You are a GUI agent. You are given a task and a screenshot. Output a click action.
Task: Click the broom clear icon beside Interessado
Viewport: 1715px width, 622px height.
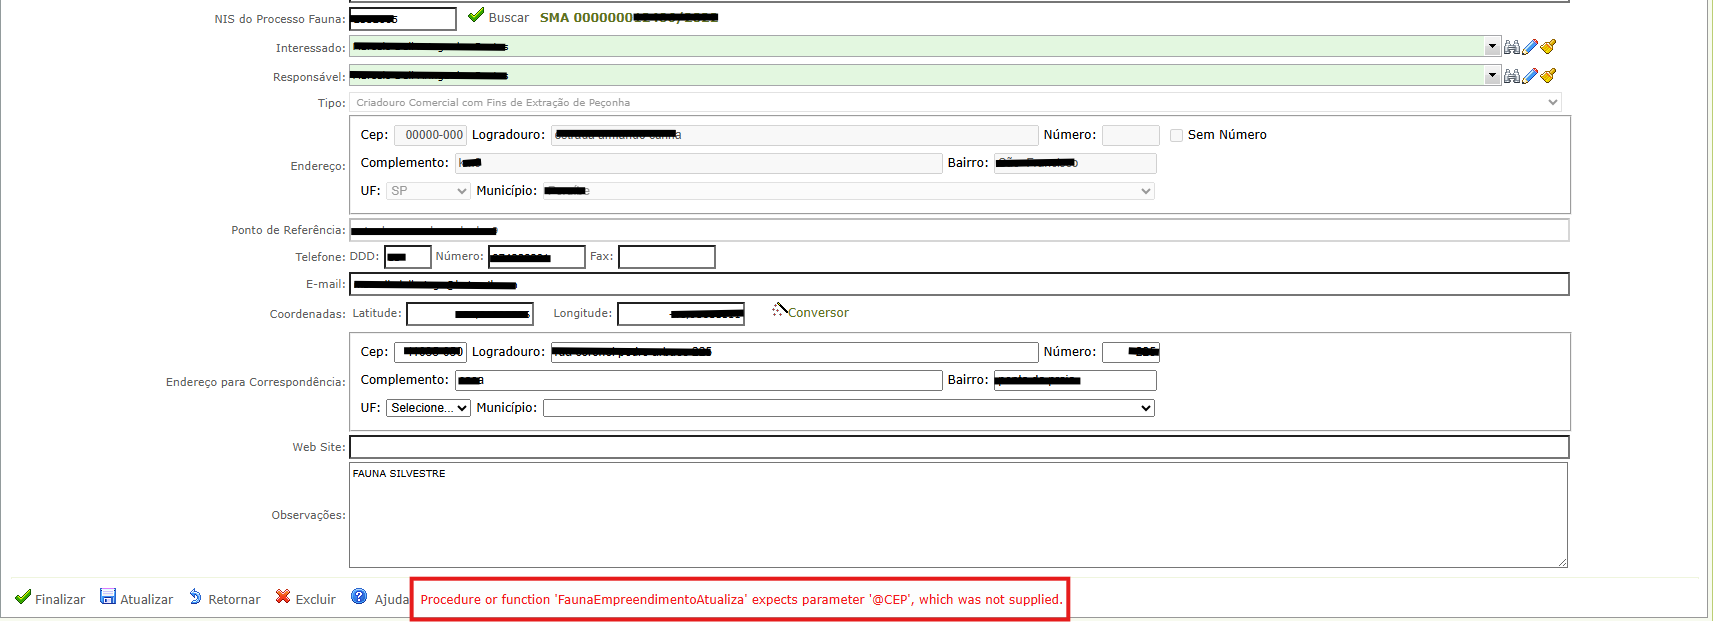pos(1548,47)
